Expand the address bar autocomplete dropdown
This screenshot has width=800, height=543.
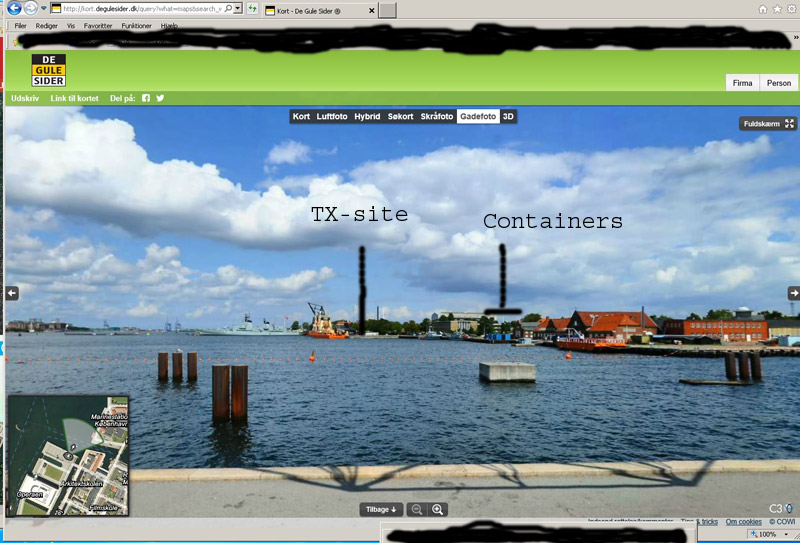click(238, 9)
